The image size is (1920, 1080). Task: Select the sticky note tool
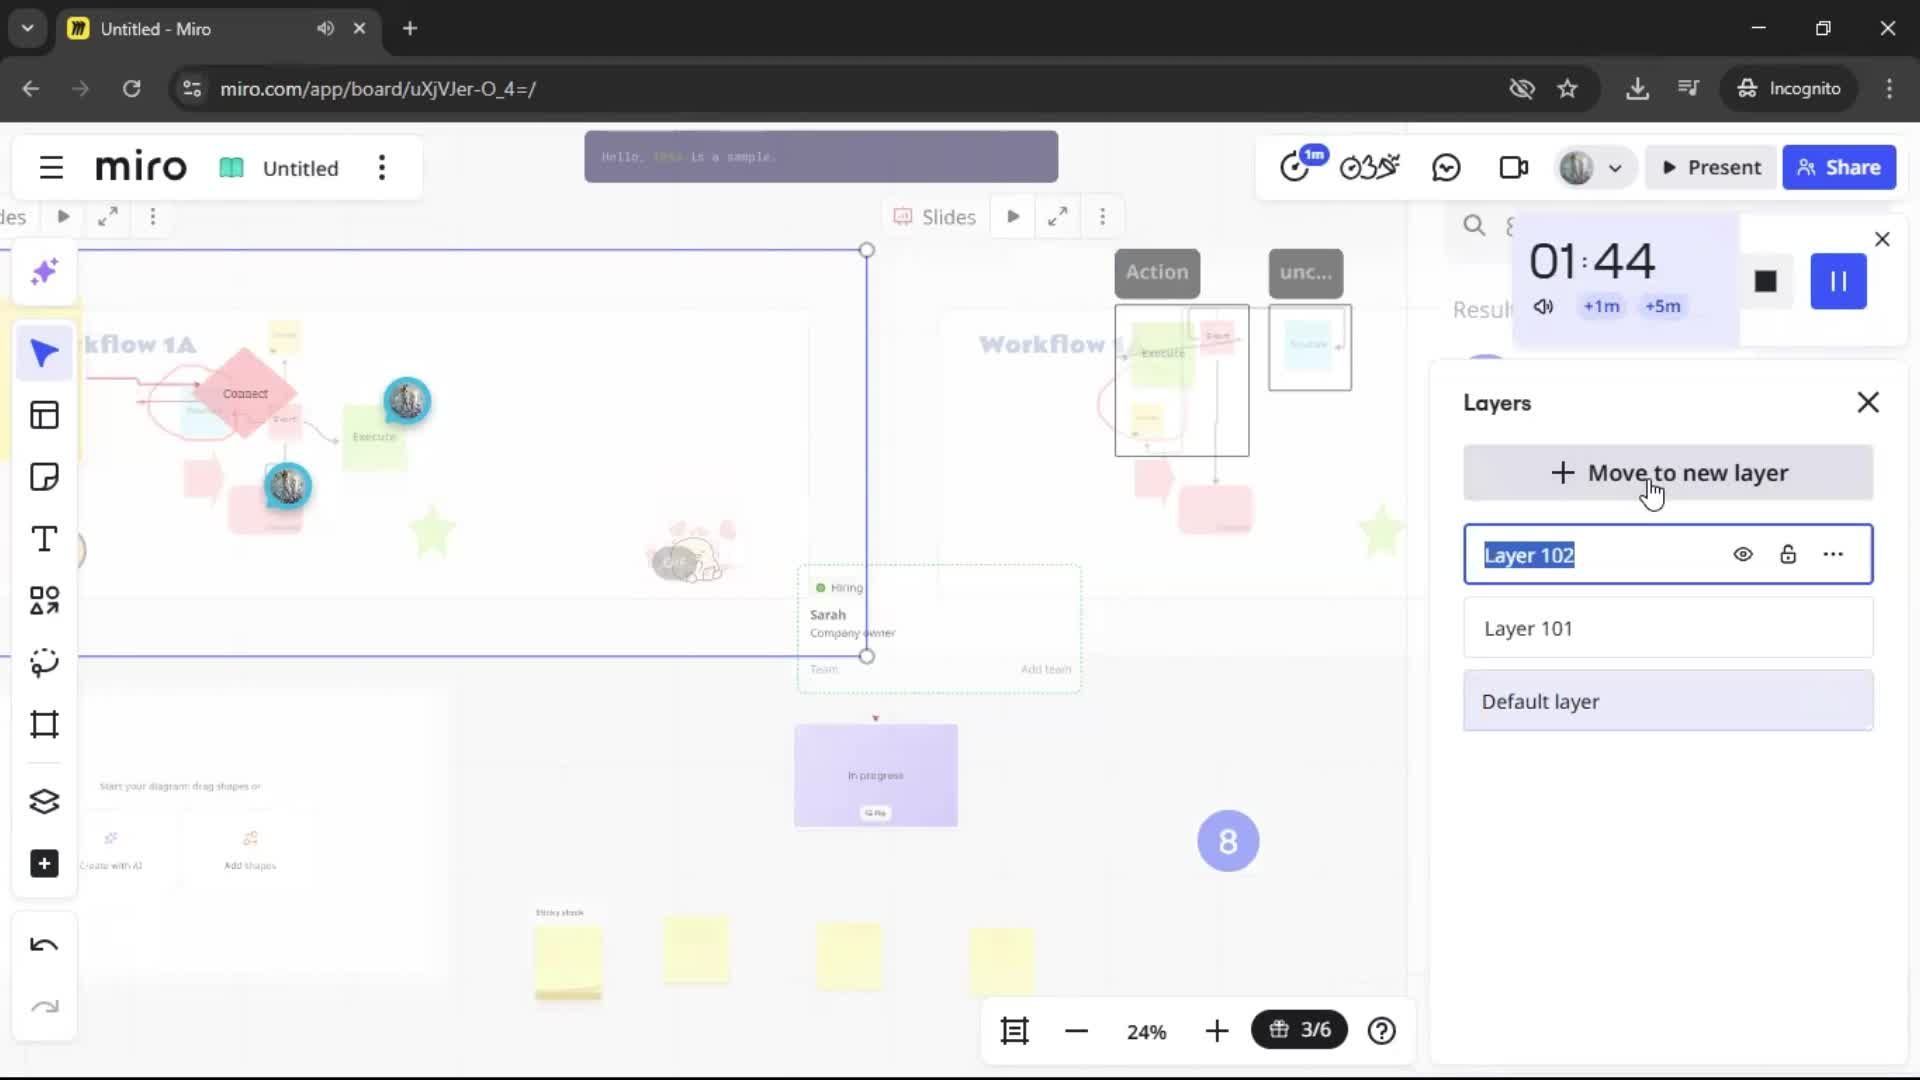pos(44,477)
